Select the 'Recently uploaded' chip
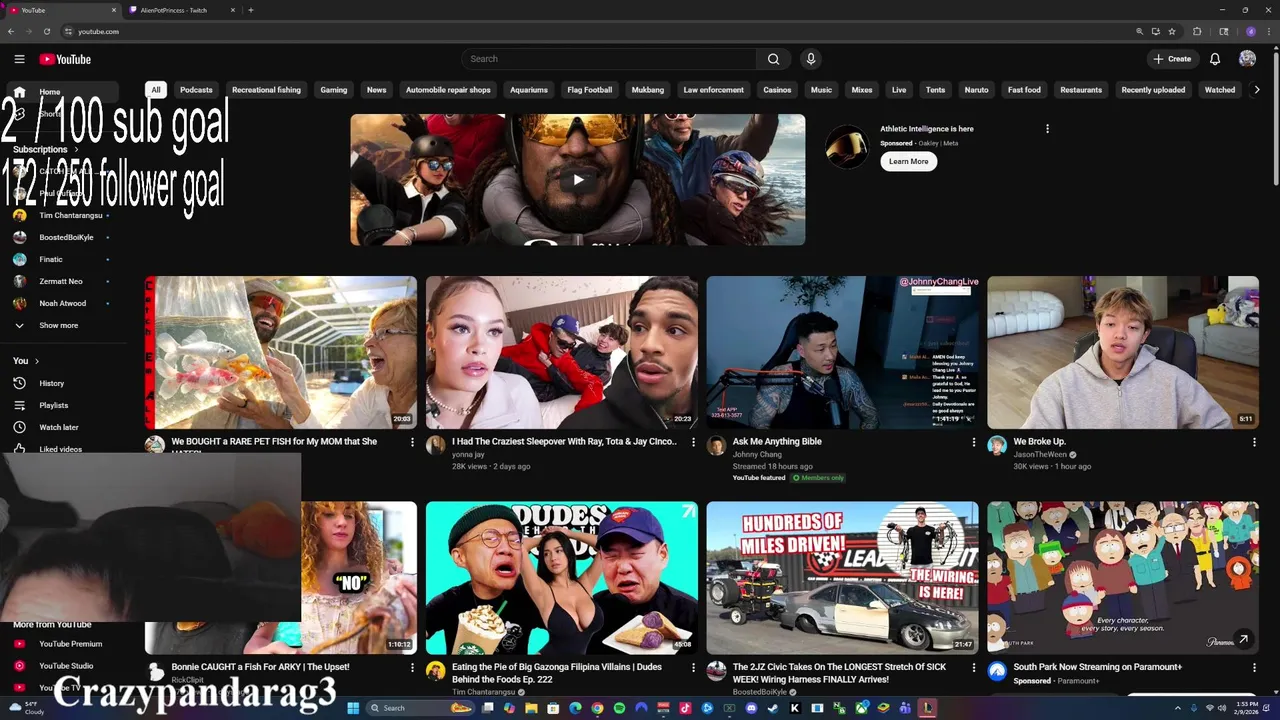The image size is (1280, 720). [1153, 90]
